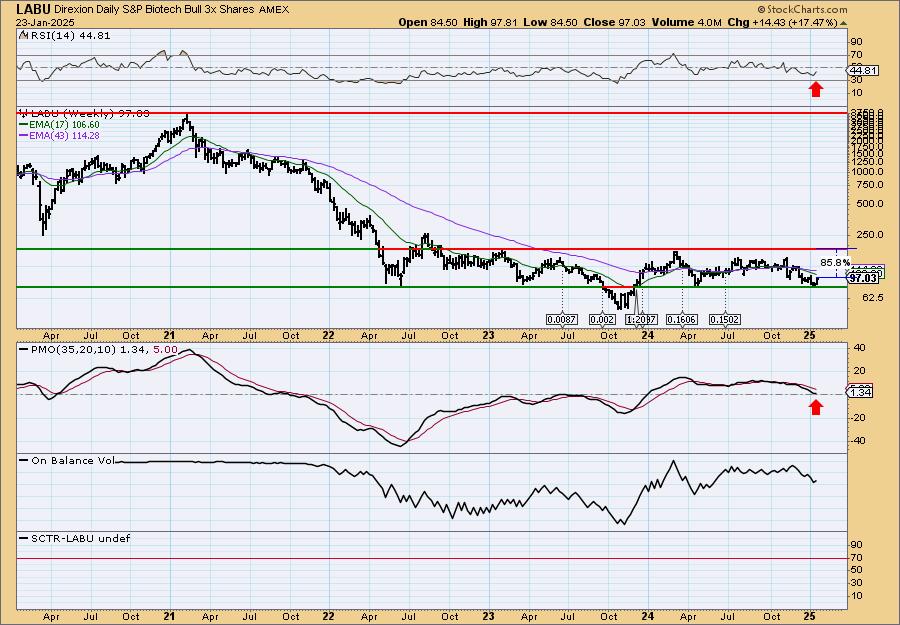Image resolution: width=900 pixels, height=625 pixels.
Task: Click the Close 97.03 header value
Action: click(x=615, y=22)
